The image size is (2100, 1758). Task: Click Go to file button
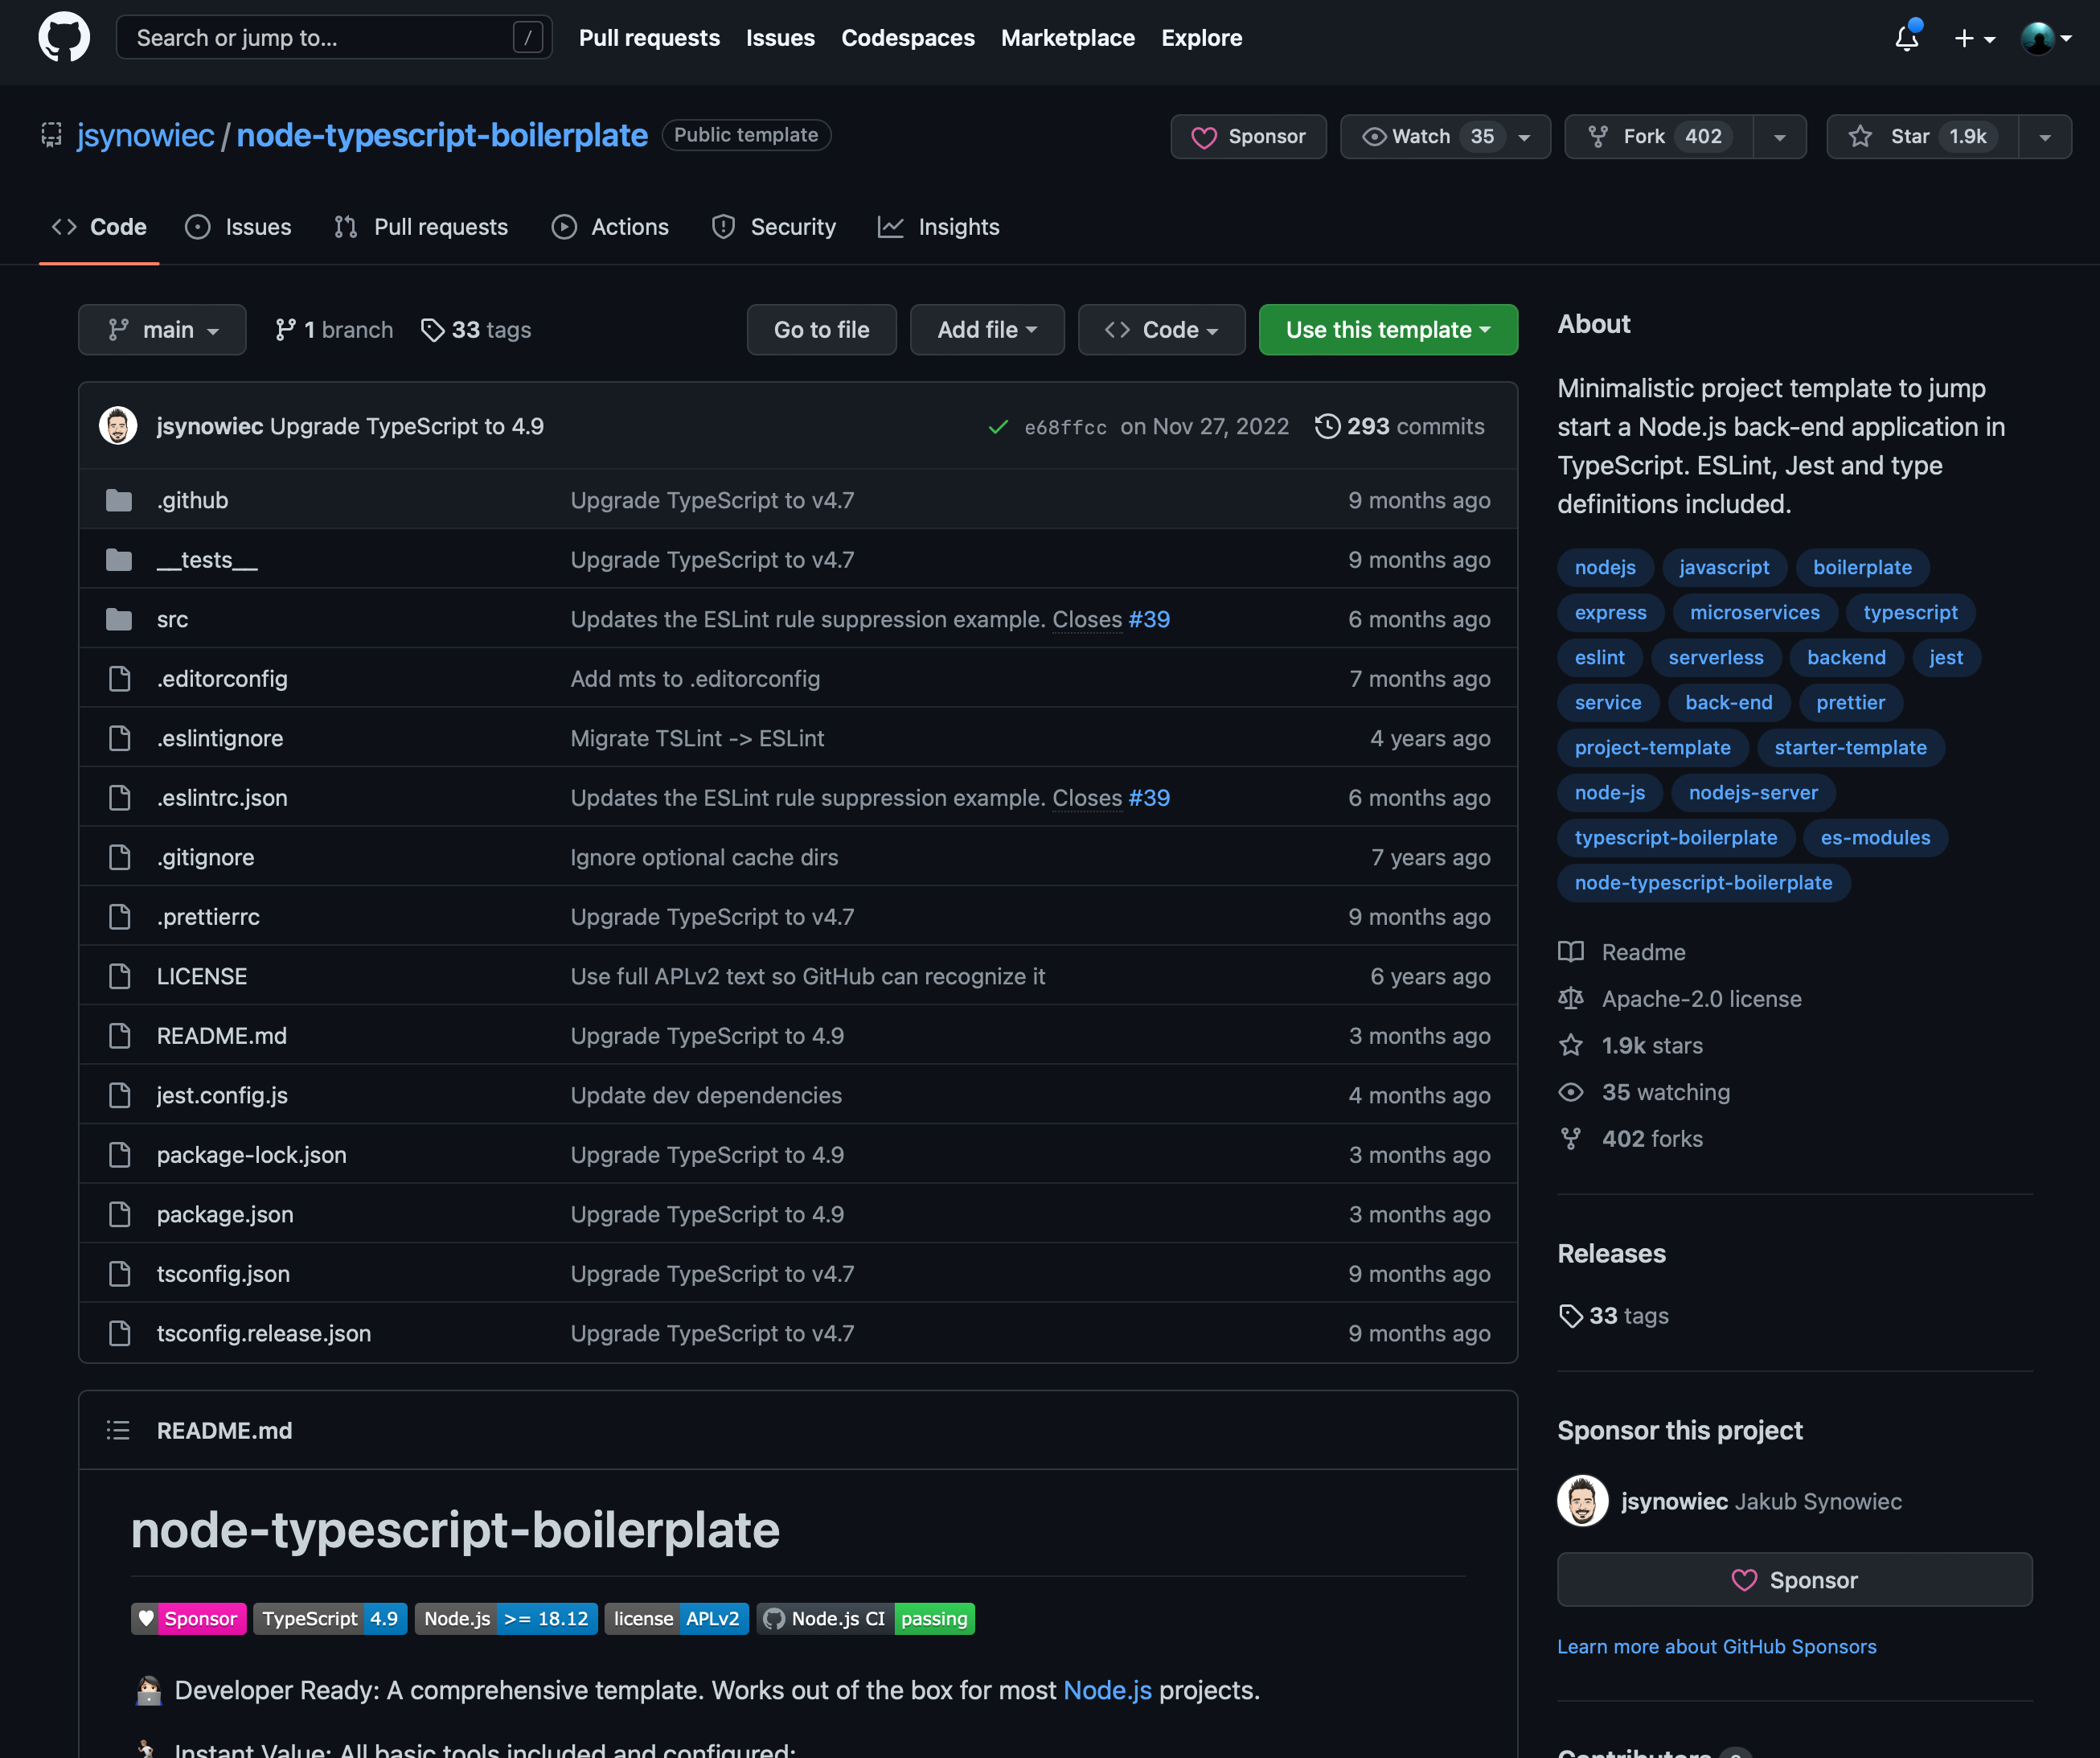pyautogui.click(x=821, y=330)
